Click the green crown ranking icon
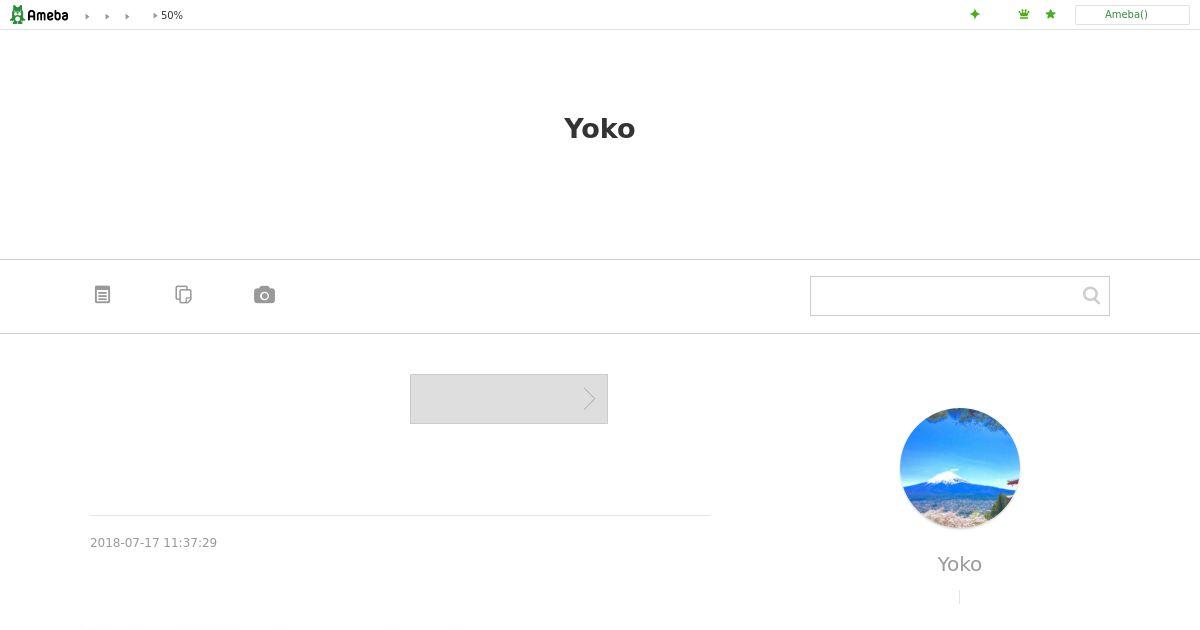1200x630 pixels. coord(1024,14)
